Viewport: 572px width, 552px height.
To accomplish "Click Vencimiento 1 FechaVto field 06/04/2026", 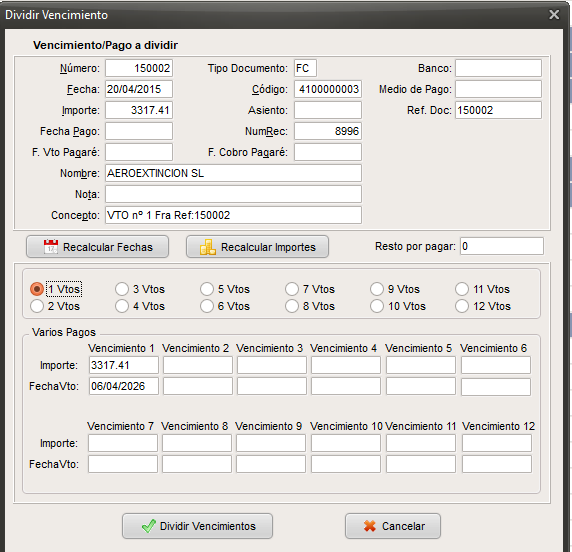I will [x=124, y=386].
